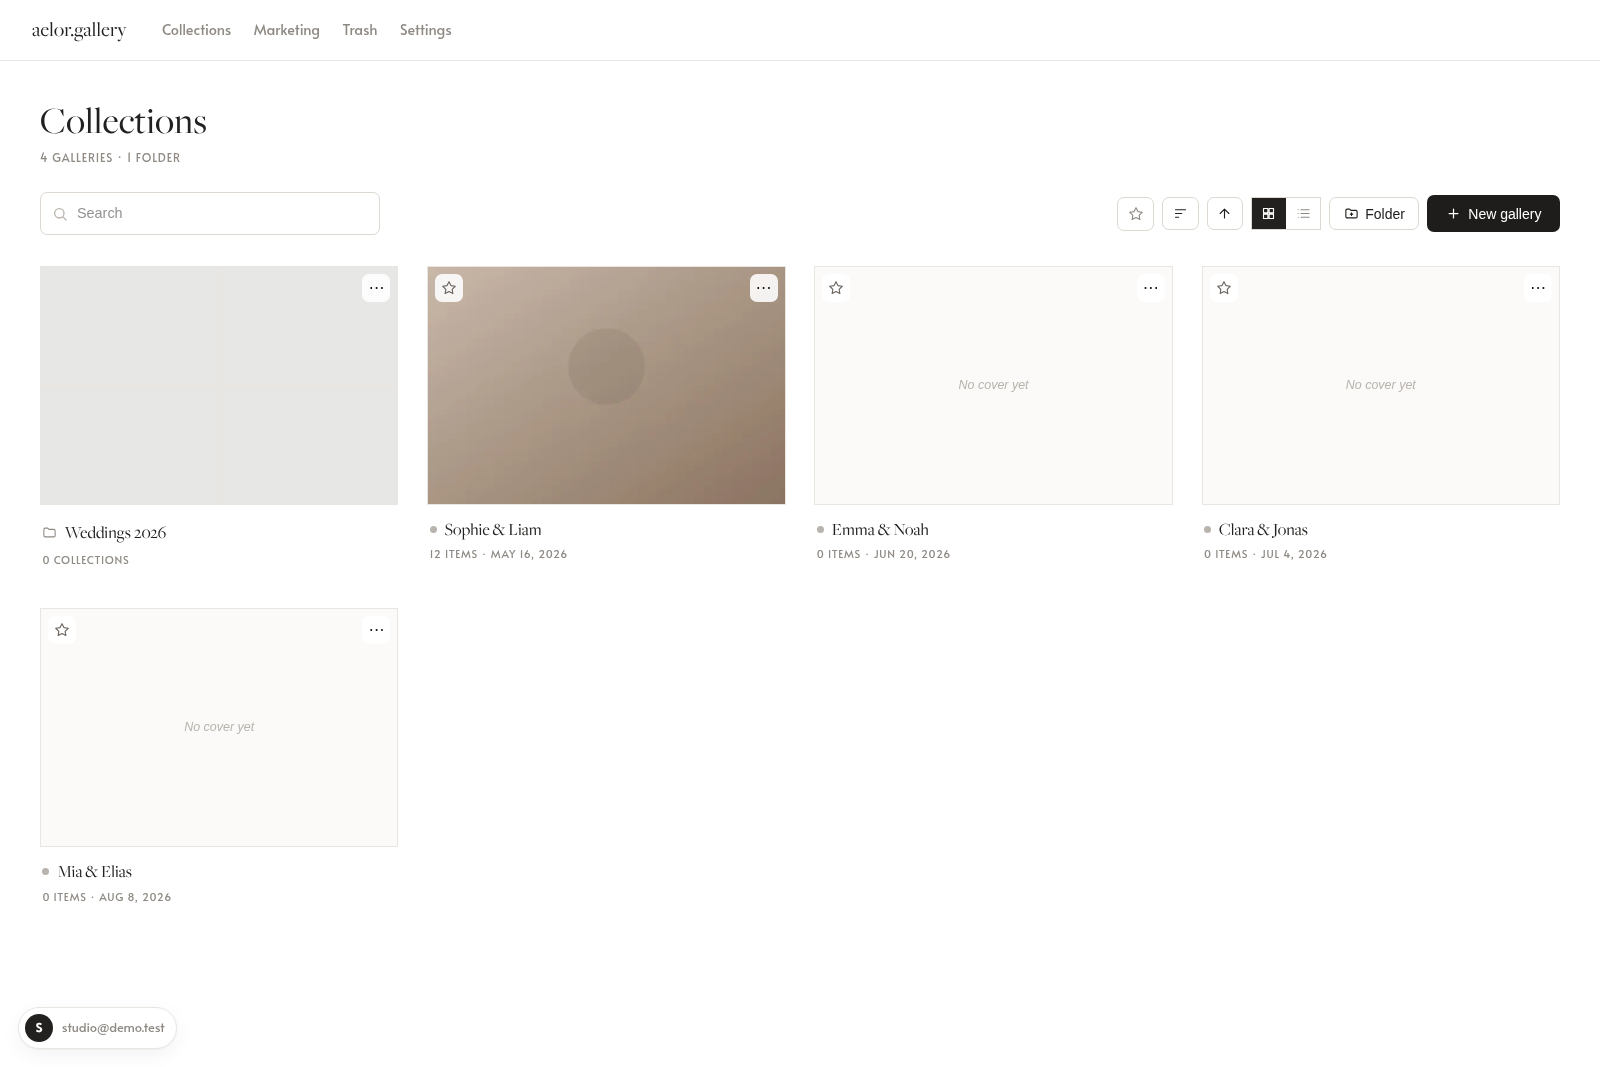Click the 12 ITEMS · MAY 16, 2026 text
The height and width of the screenshot is (1067, 1600).
tap(498, 554)
